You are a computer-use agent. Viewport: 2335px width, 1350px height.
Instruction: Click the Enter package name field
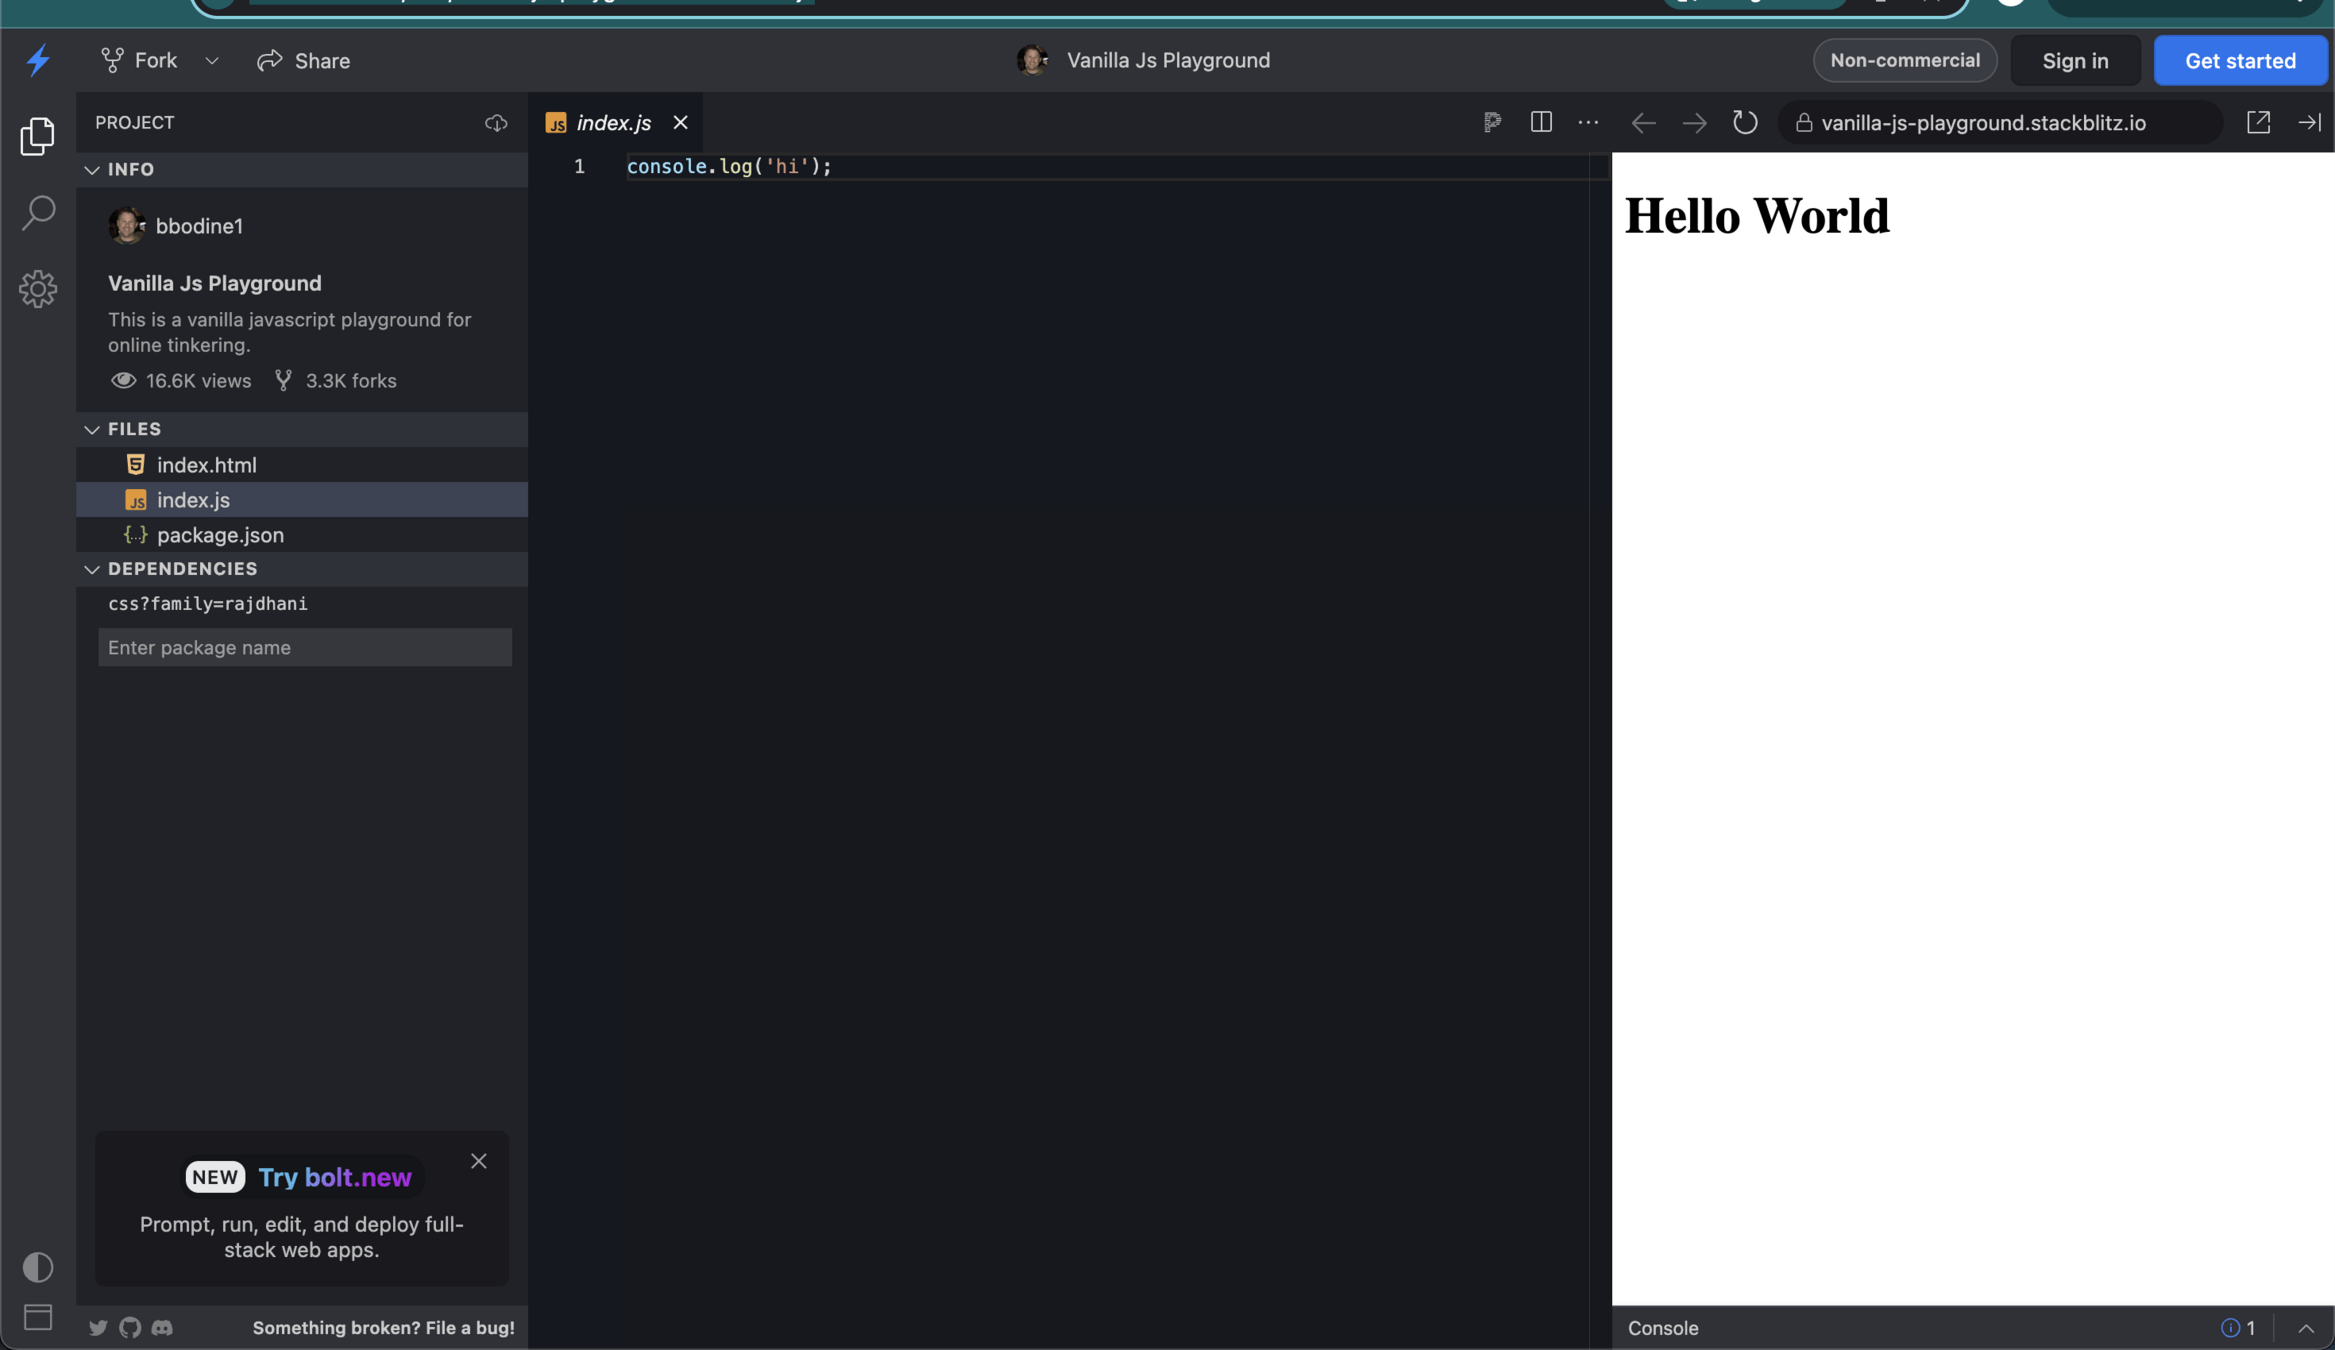tap(305, 647)
